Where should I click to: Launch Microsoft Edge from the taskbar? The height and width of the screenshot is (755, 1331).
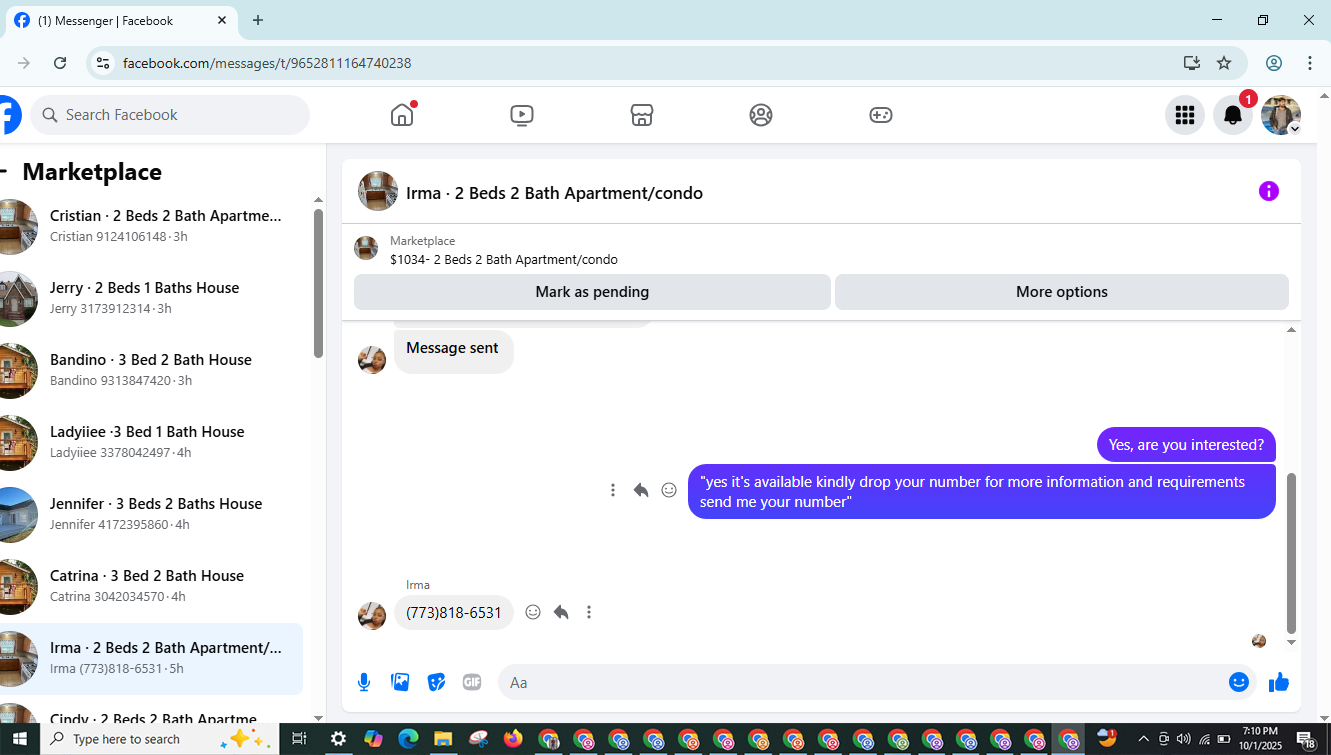pos(408,739)
